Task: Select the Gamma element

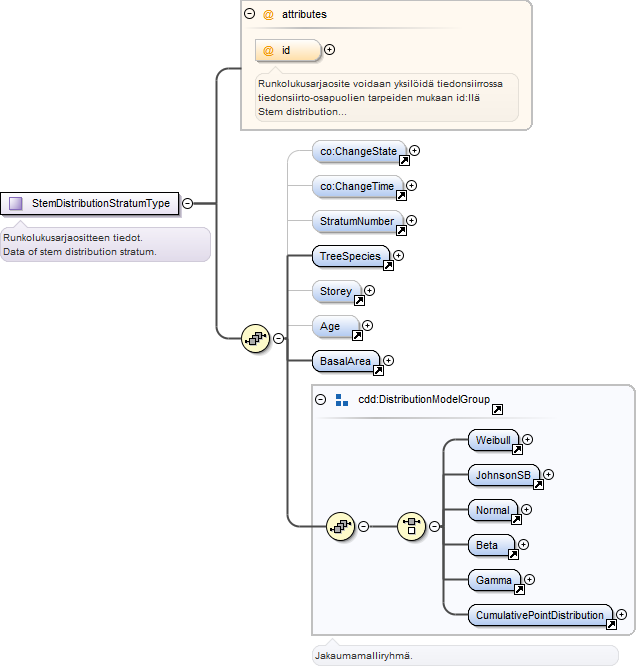Action: click(494, 580)
